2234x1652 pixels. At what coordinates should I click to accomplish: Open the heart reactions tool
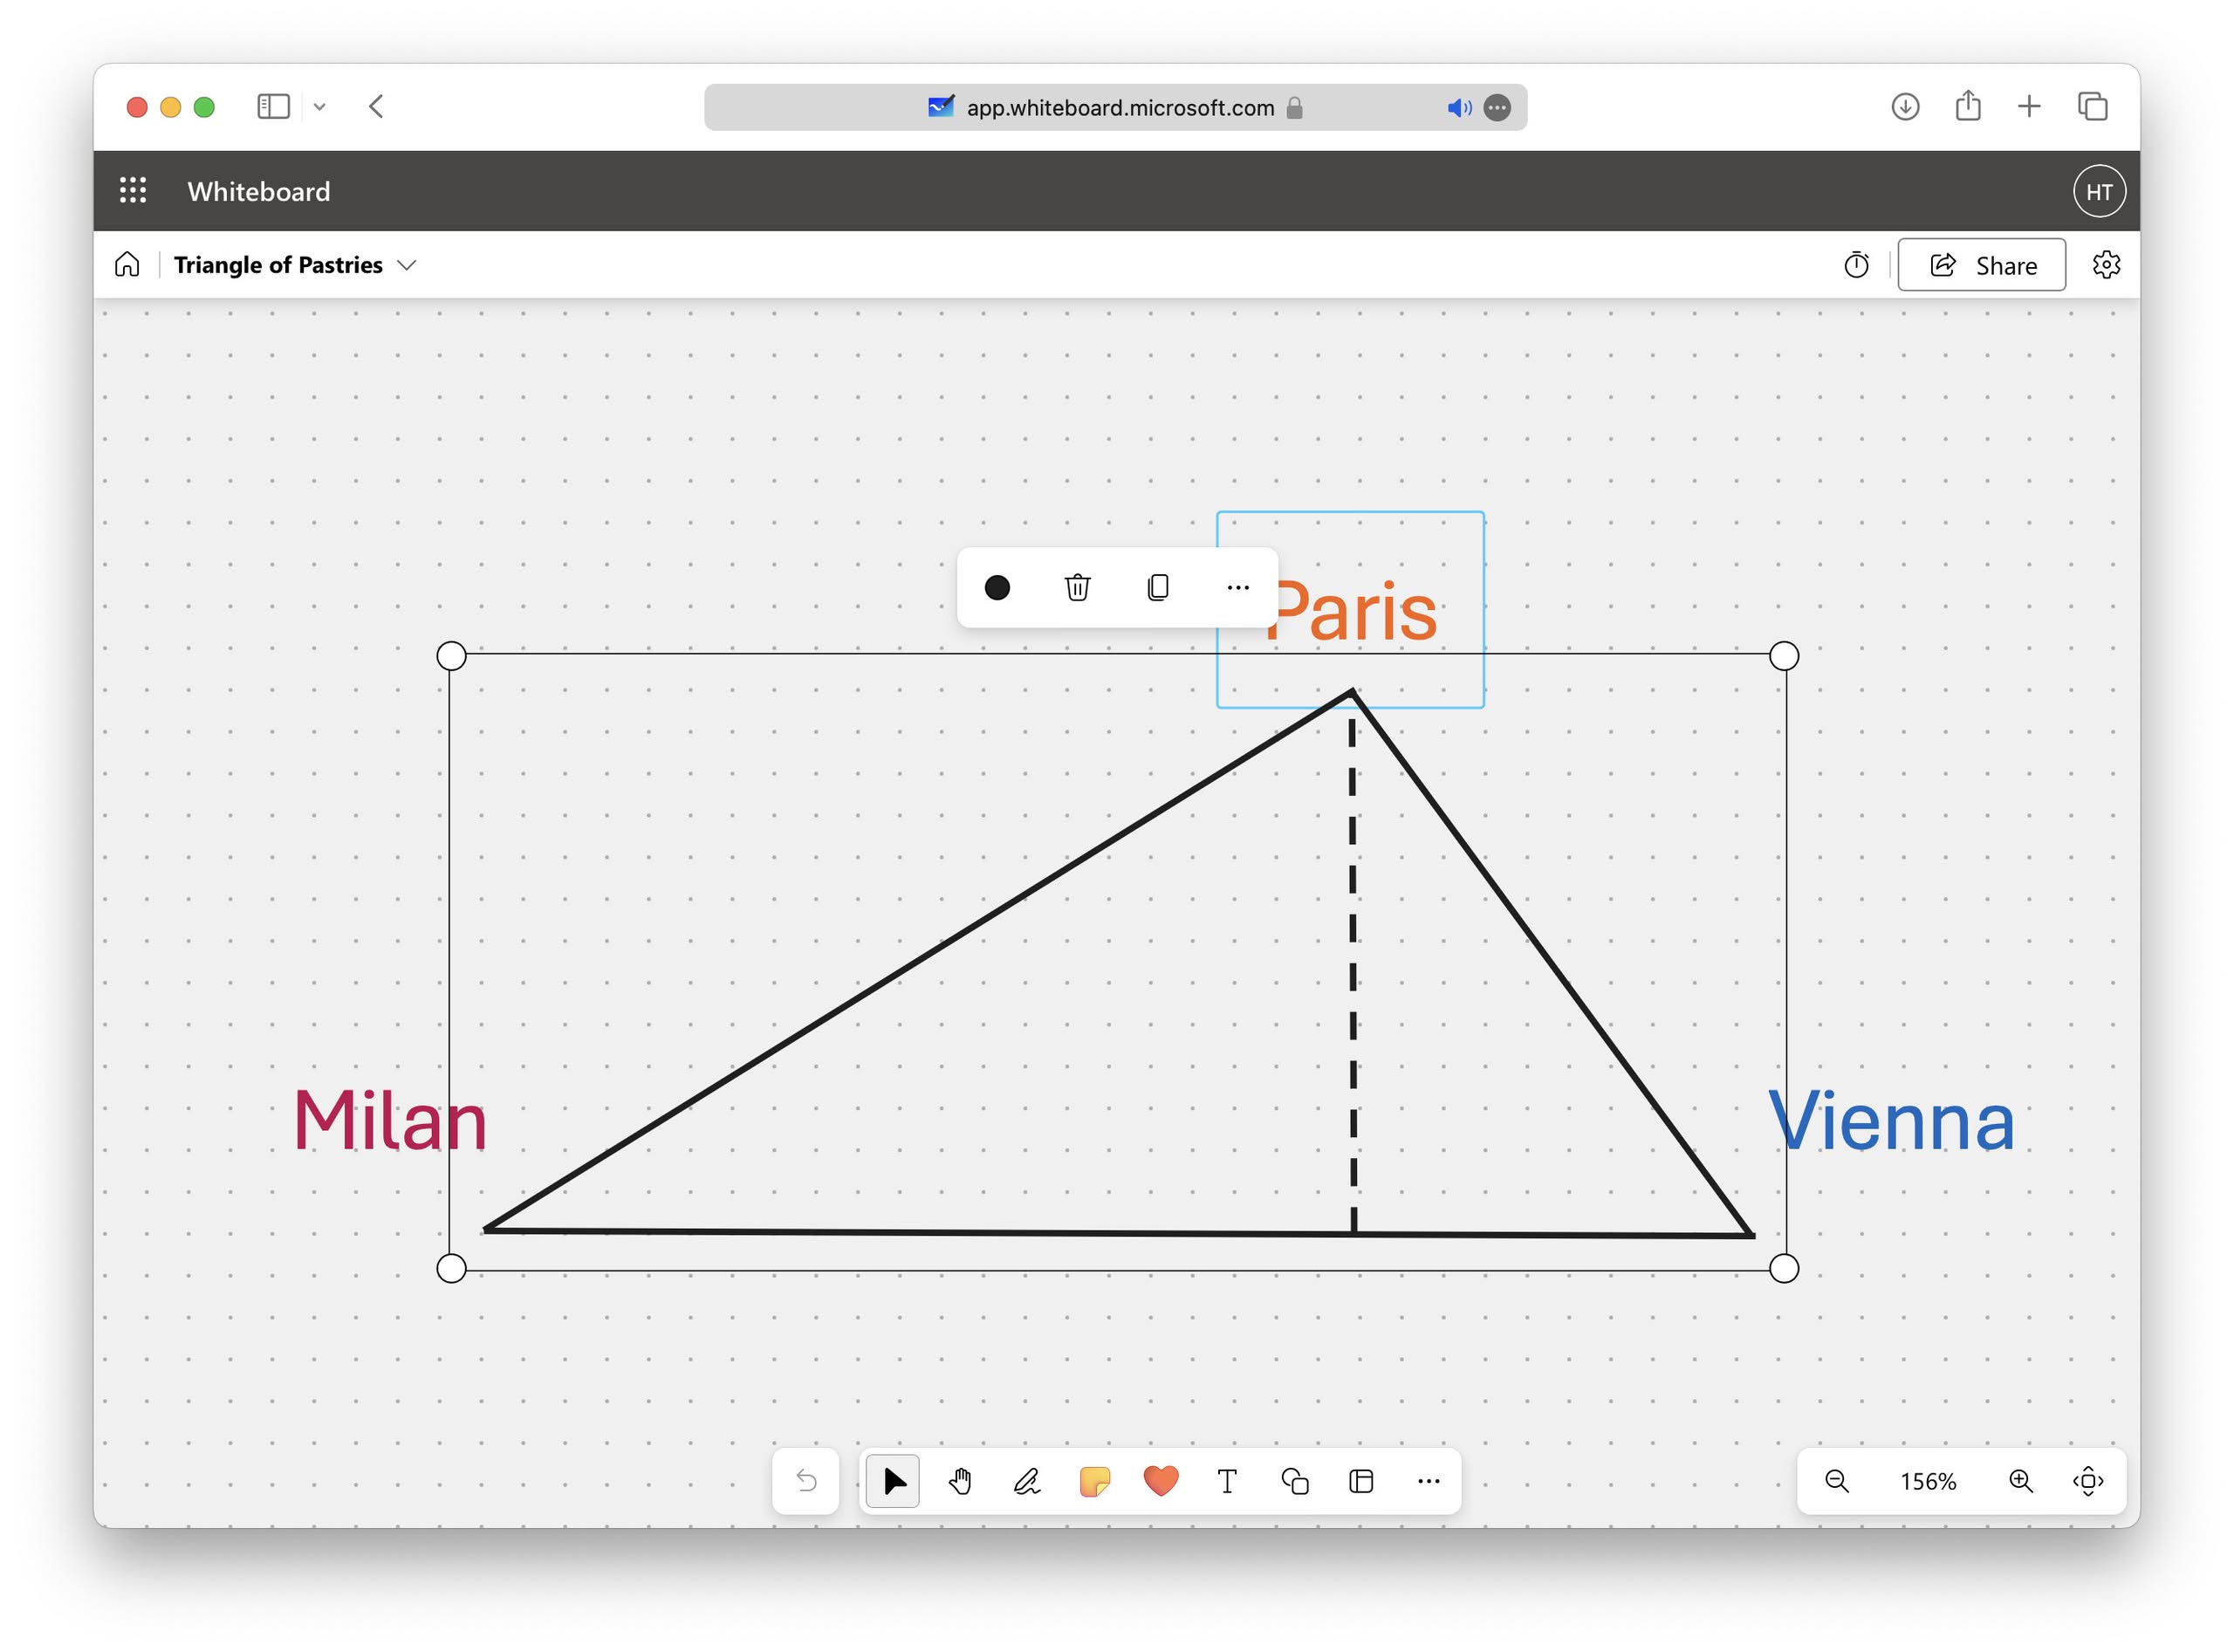(1160, 1481)
